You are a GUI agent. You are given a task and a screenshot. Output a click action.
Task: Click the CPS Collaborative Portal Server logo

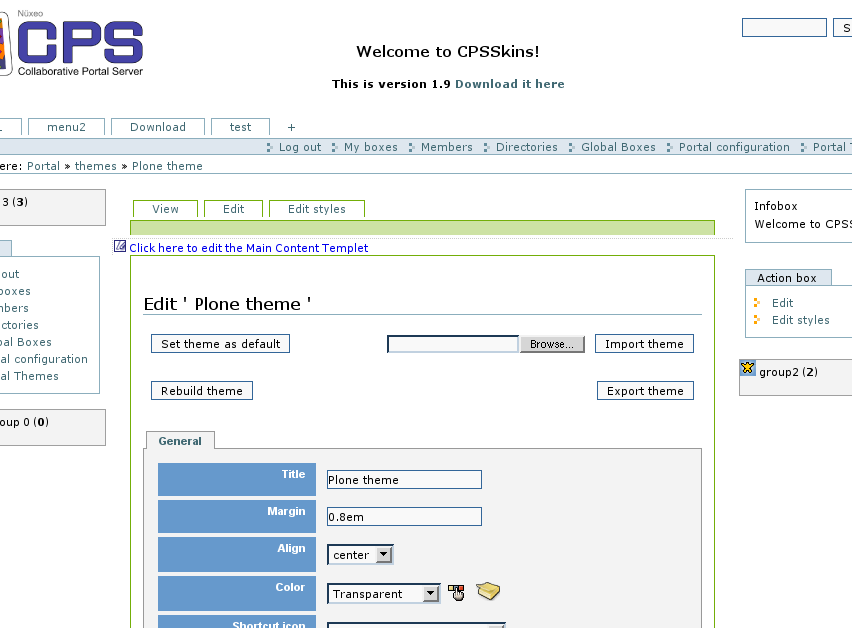72,43
